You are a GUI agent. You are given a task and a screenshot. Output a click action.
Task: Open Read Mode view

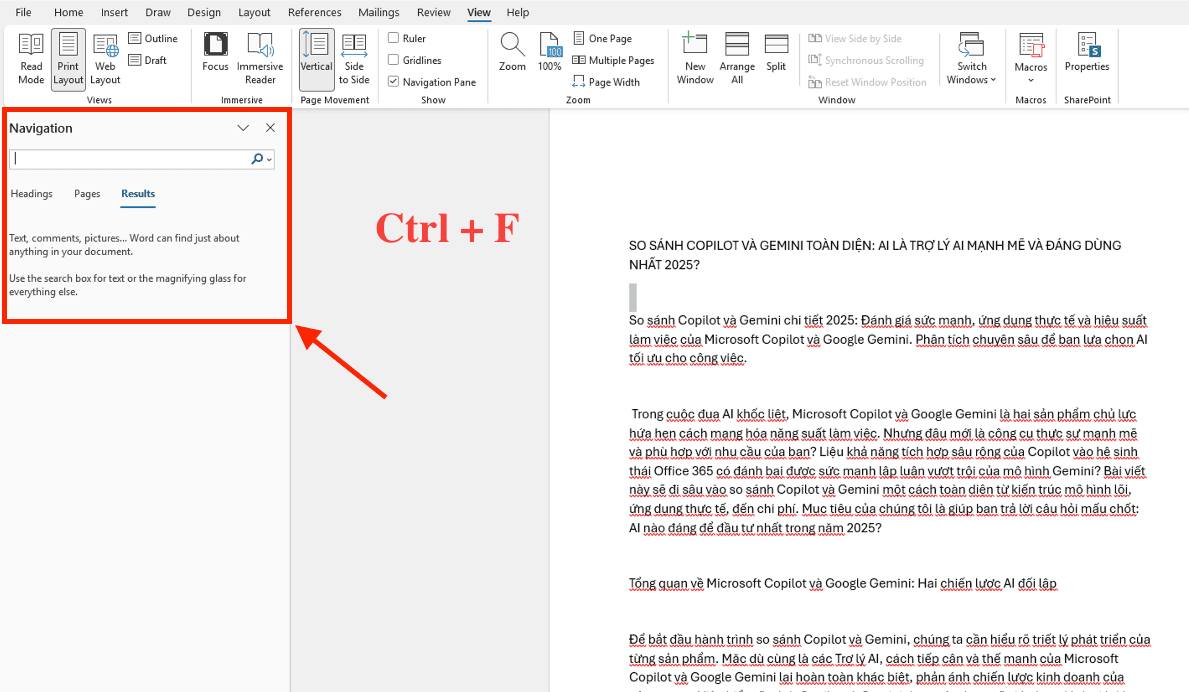(31, 58)
